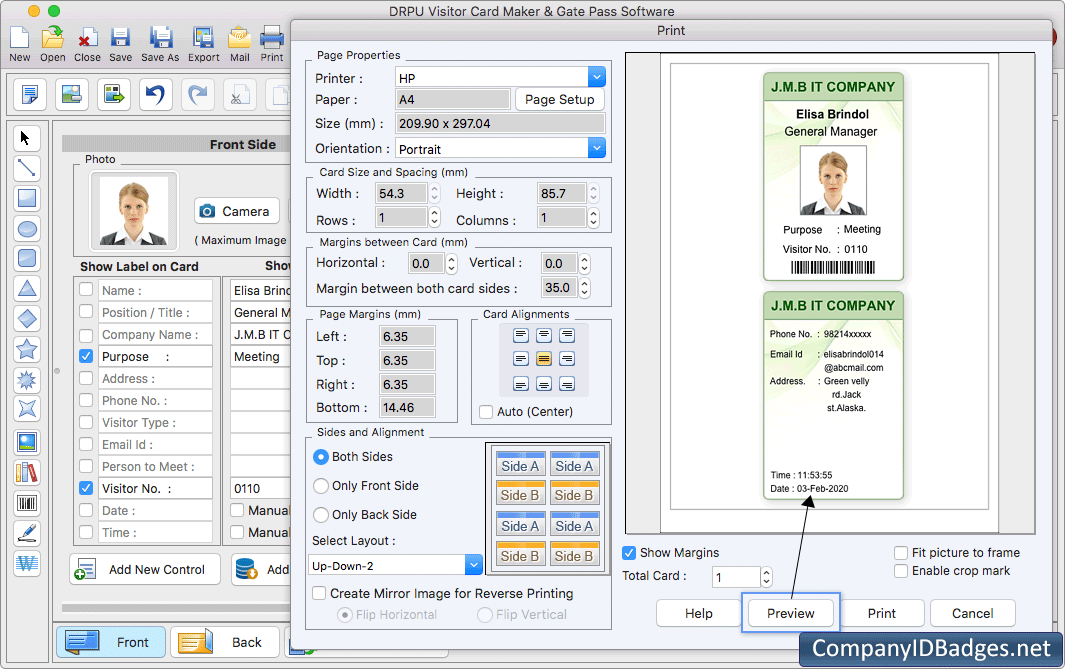Click the Camera button
Screen dimensions: 1065x669
[236, 211]
